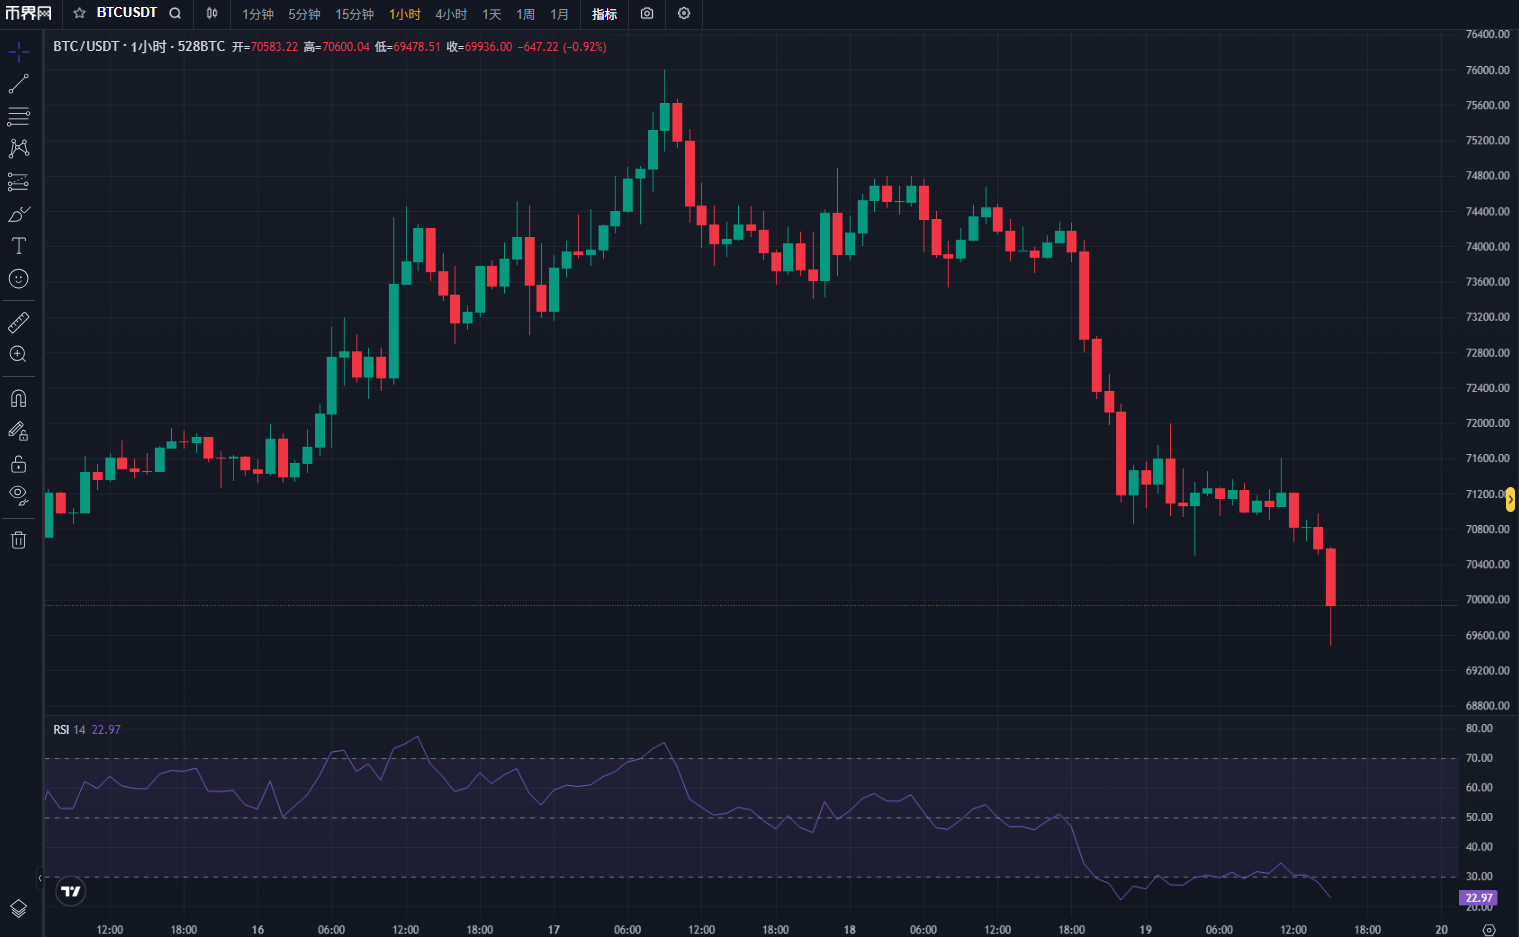The width and height of the screenshot is (1519, 937).
Task: Open symbol search magnifier icon
Action: click(175, 13)
